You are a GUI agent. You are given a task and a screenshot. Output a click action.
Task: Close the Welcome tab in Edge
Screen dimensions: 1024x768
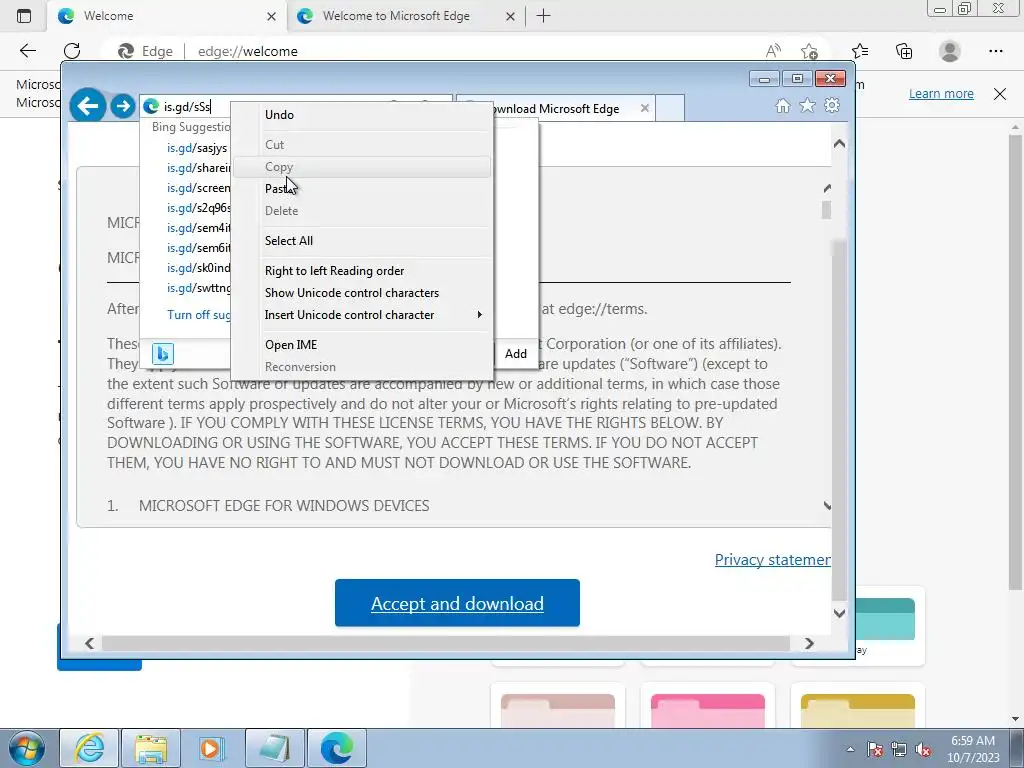click(x=271, y=16)
